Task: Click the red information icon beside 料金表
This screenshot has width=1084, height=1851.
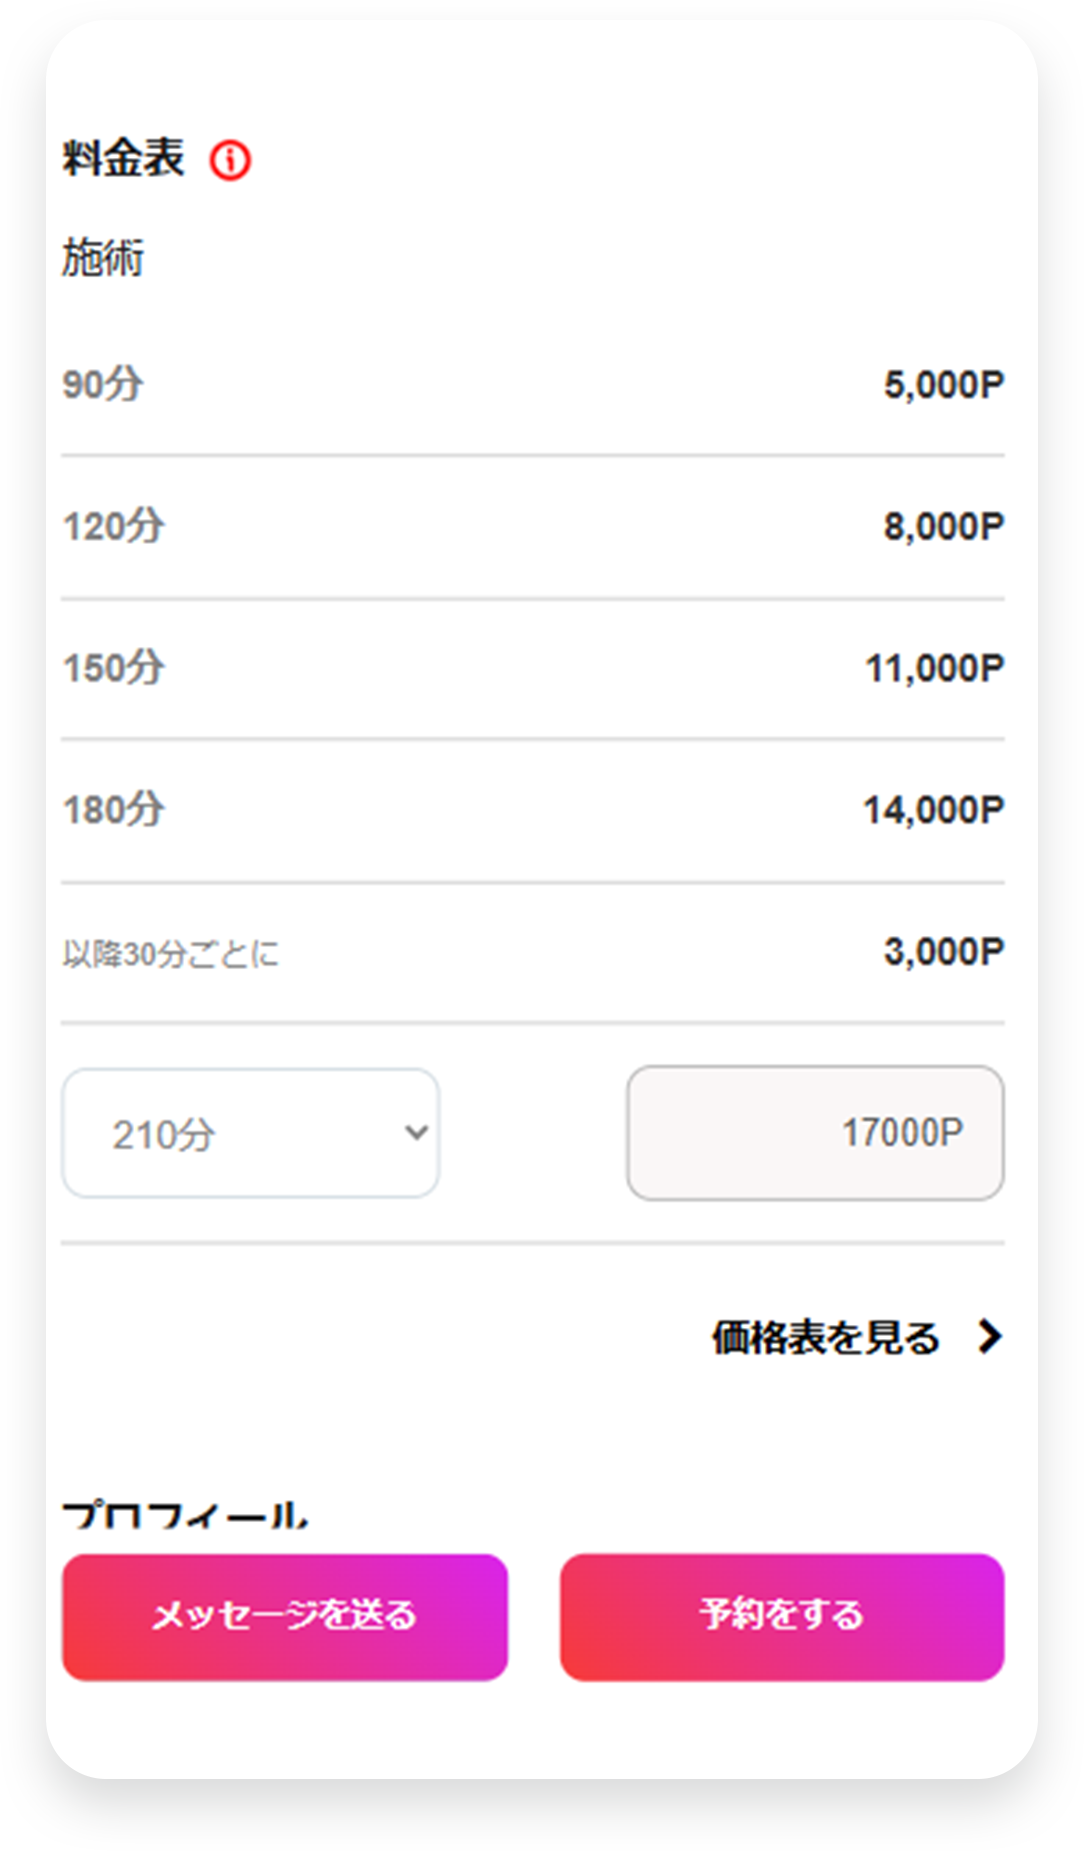Action: click(230, 158)
